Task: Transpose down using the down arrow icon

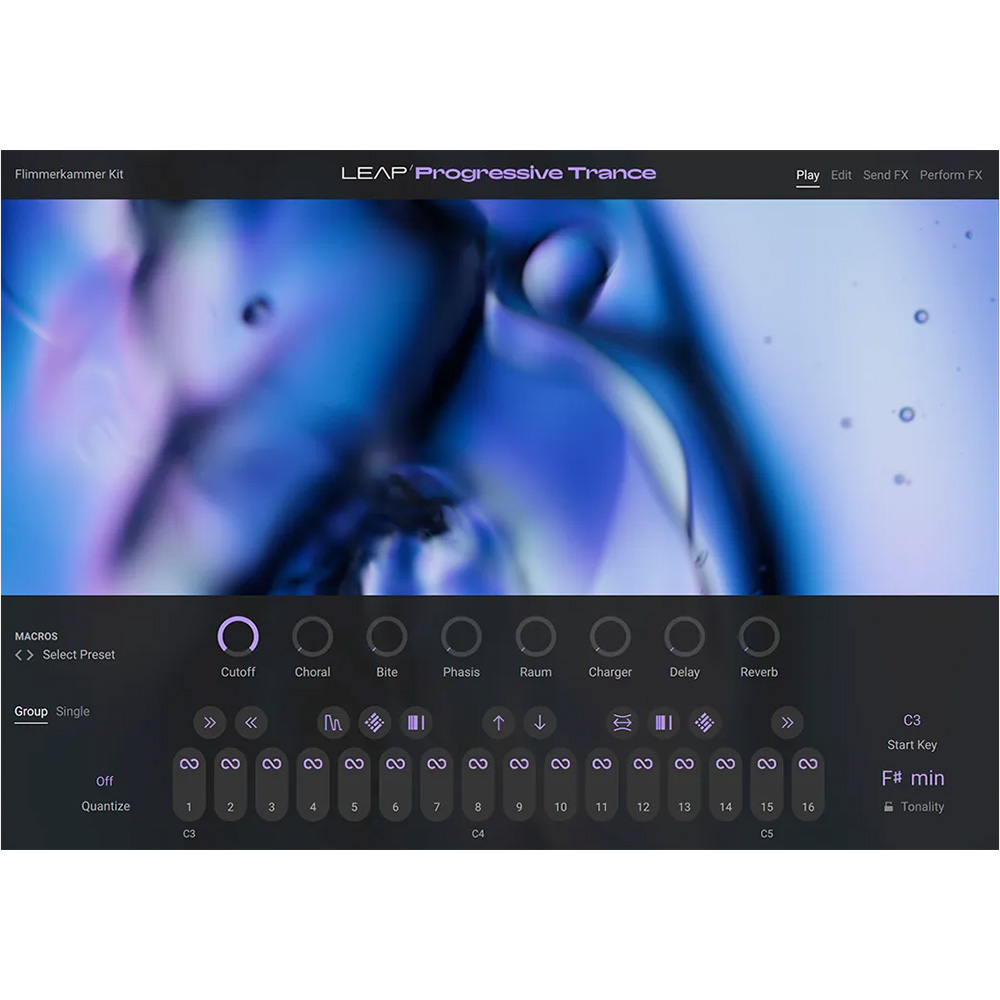Action: (x=540, y=723)
